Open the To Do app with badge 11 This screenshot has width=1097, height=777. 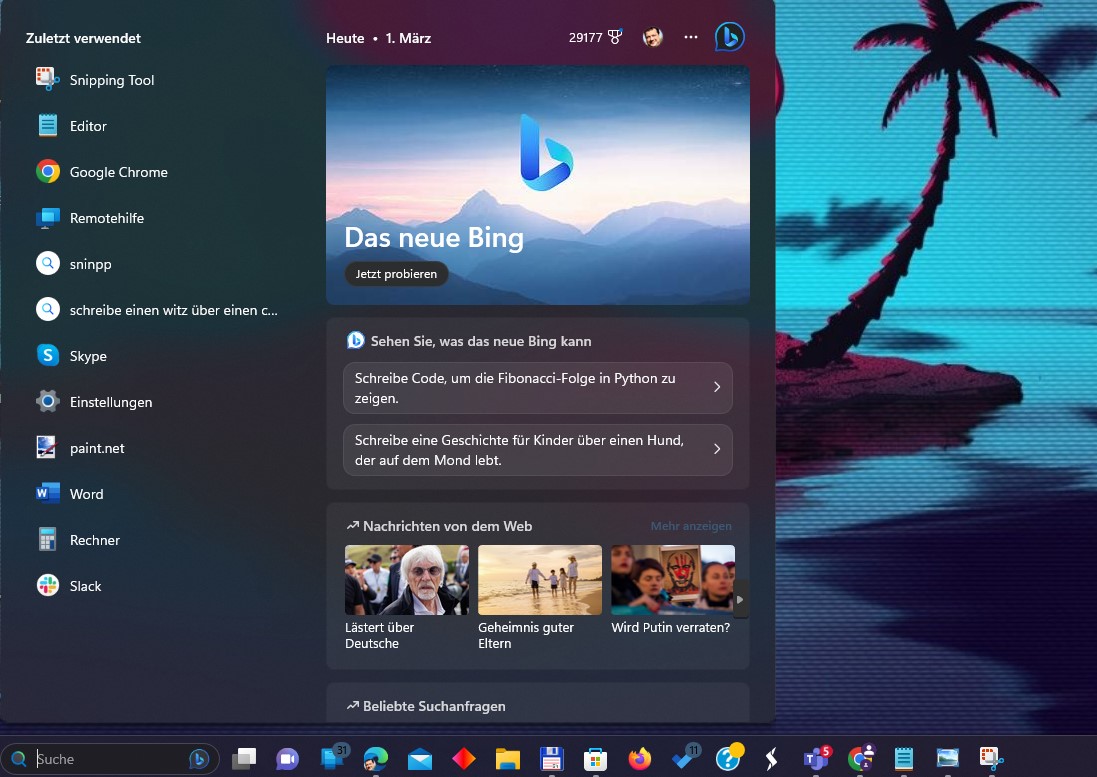(684, 759)
